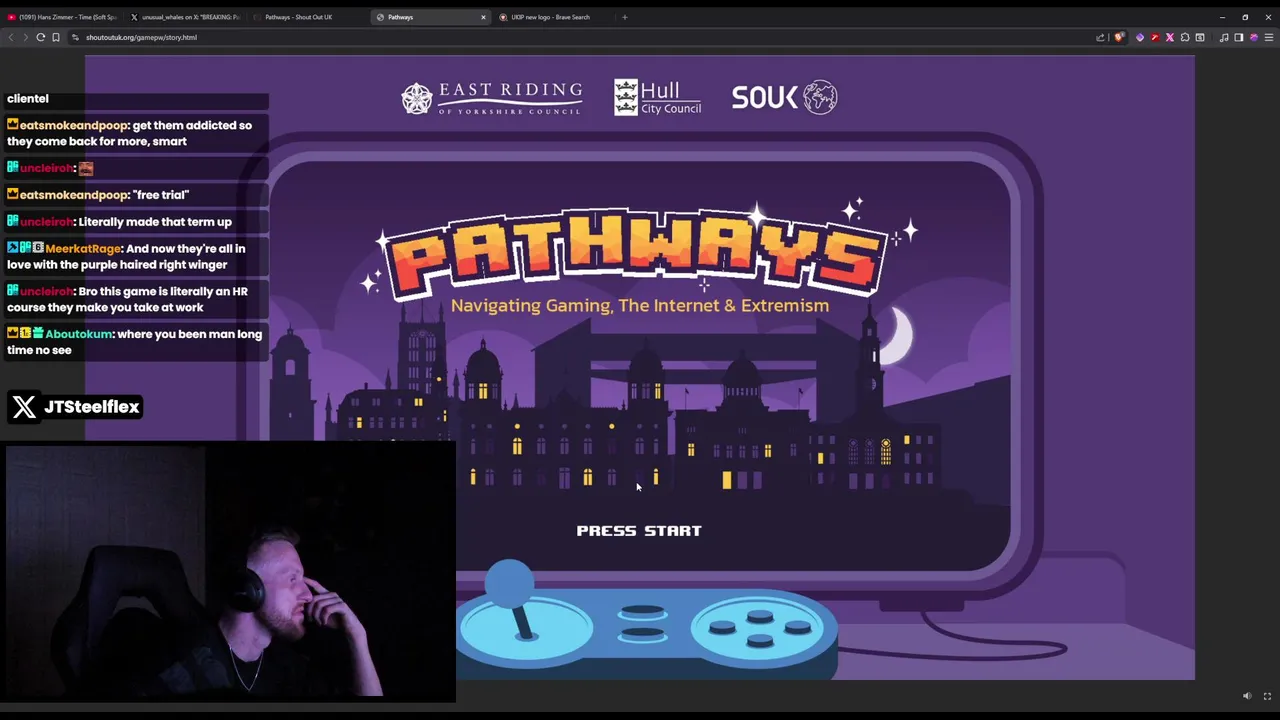Screen dimensions: 1280x720
Task: Reload the current page
Action: pyautogui.click(x=40, y=37)
